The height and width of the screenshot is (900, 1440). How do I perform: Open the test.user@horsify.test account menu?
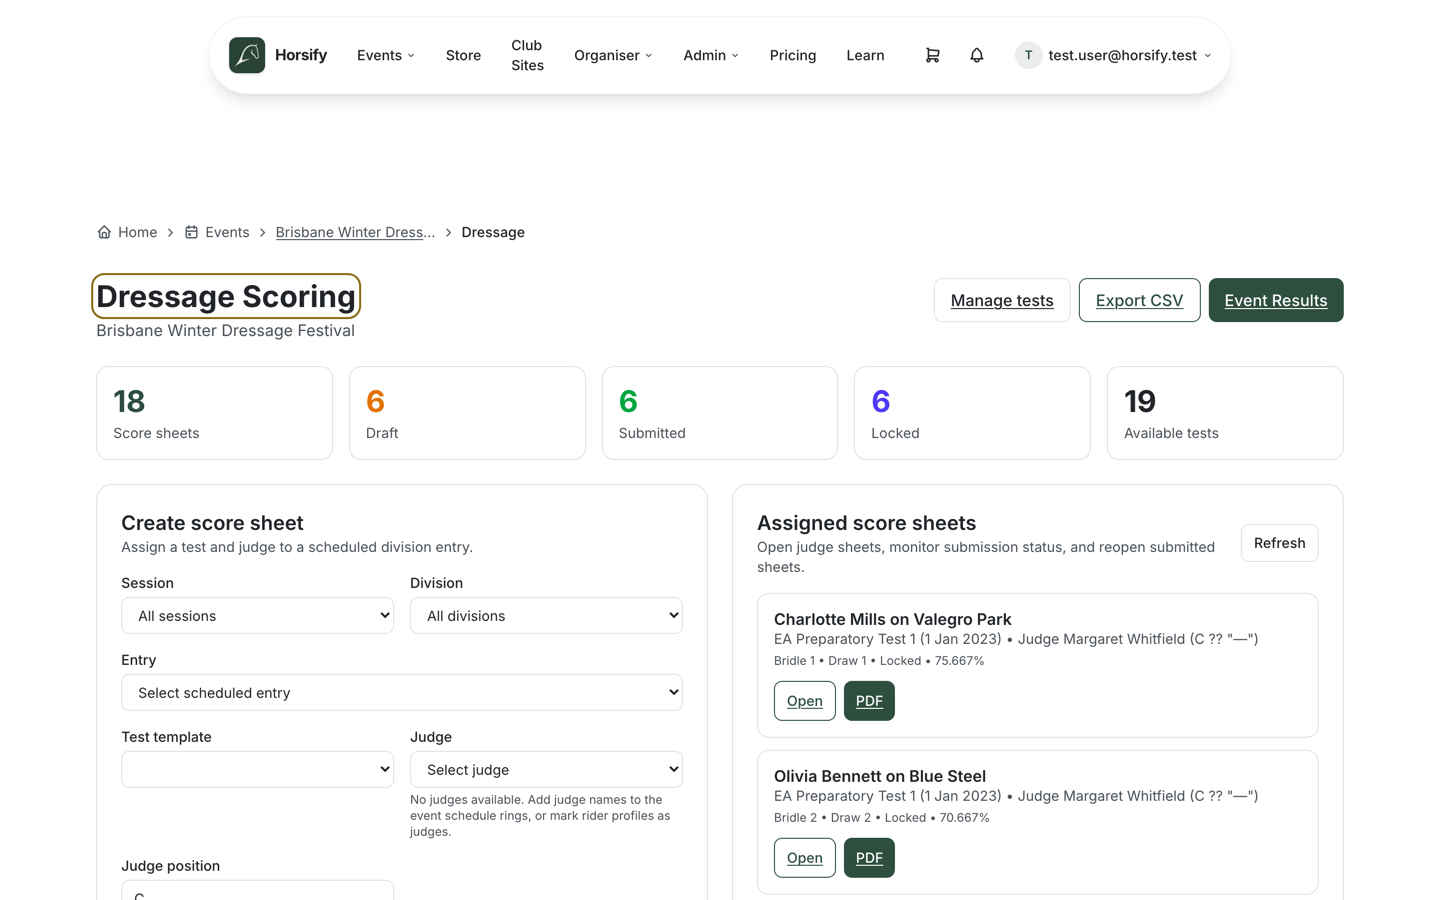coord(1114,55)
